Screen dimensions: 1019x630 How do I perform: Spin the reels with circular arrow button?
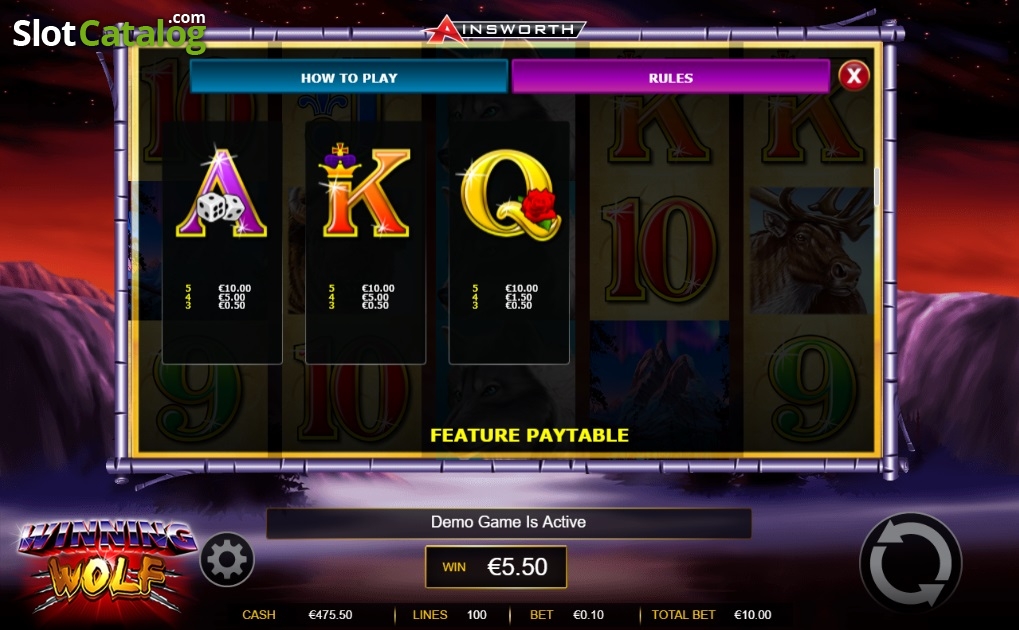point(910,563)
